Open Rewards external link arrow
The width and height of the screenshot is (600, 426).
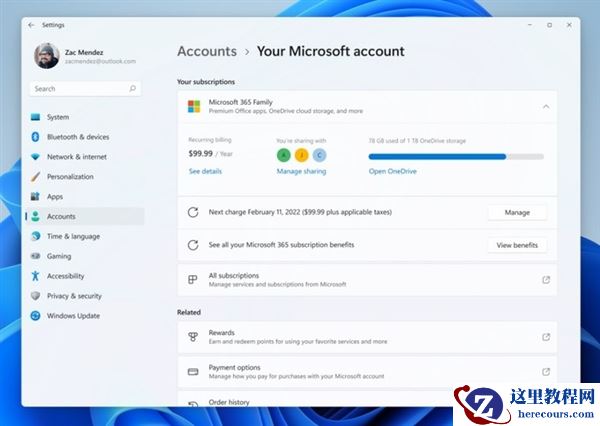point(546,337)
